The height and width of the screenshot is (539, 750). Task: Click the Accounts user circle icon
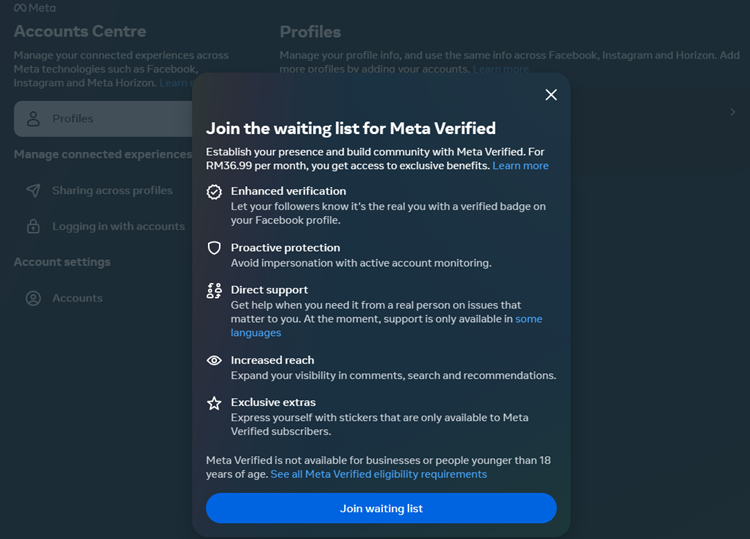tap(33, 298)
